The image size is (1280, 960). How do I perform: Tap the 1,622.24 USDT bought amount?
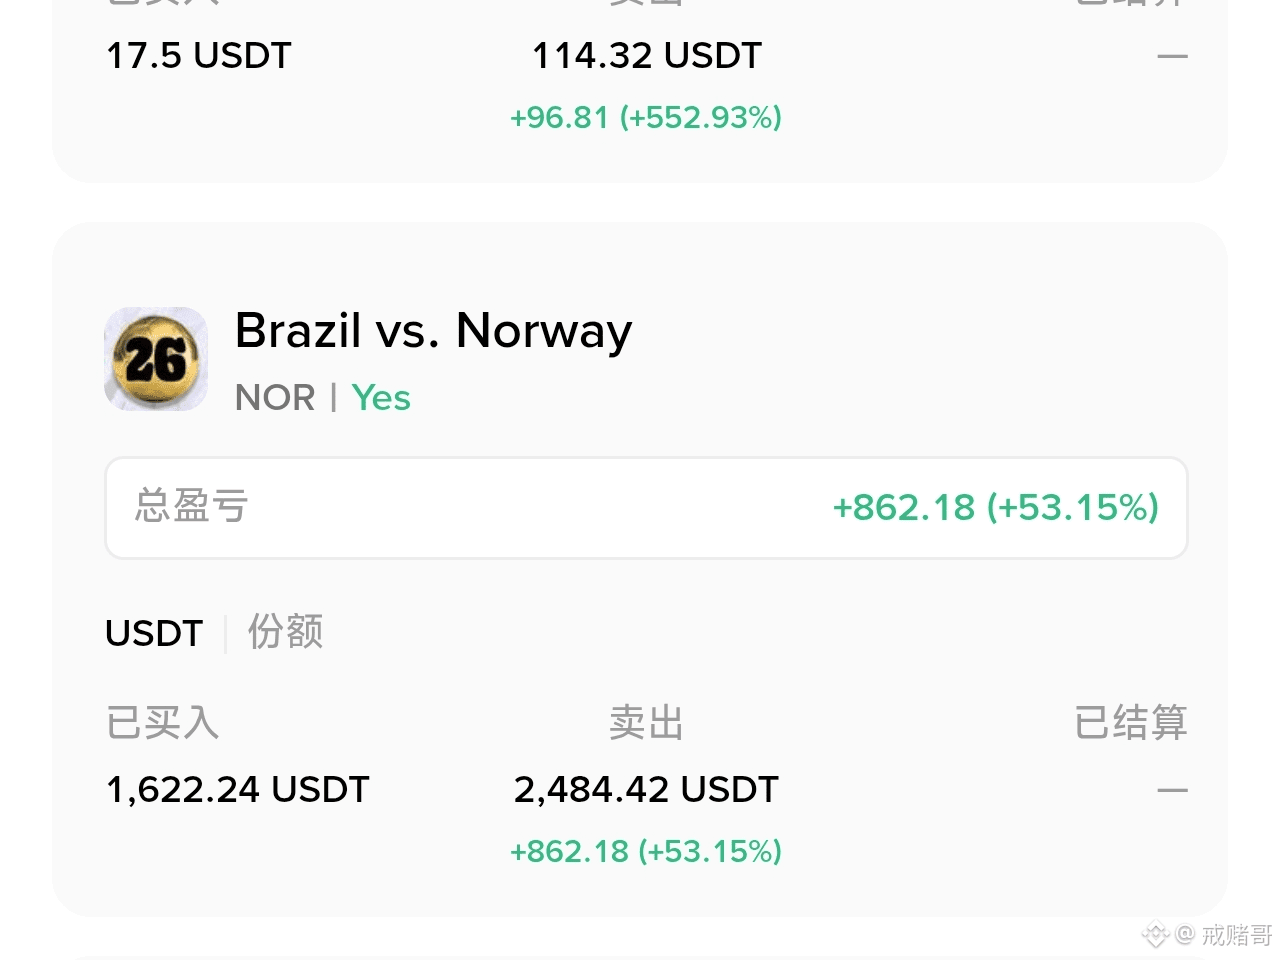238,790
